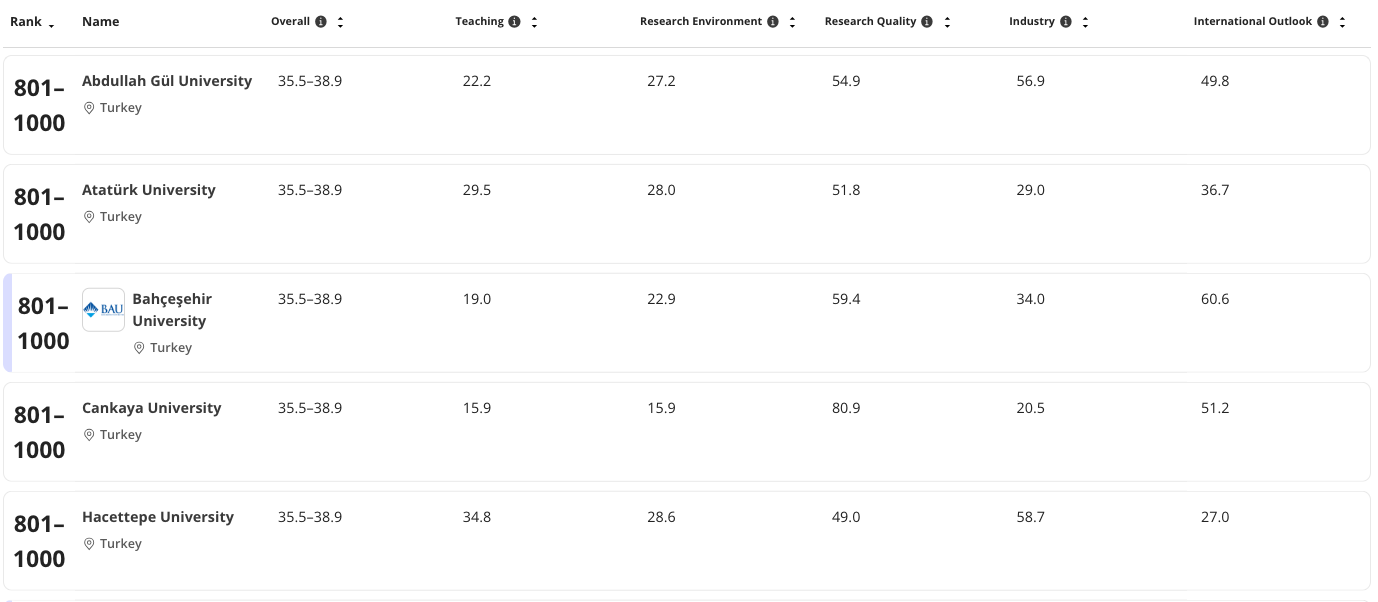Open Cankaya University profile link
This screenshot has width=1378, height=602.
(x=152, y=408)
